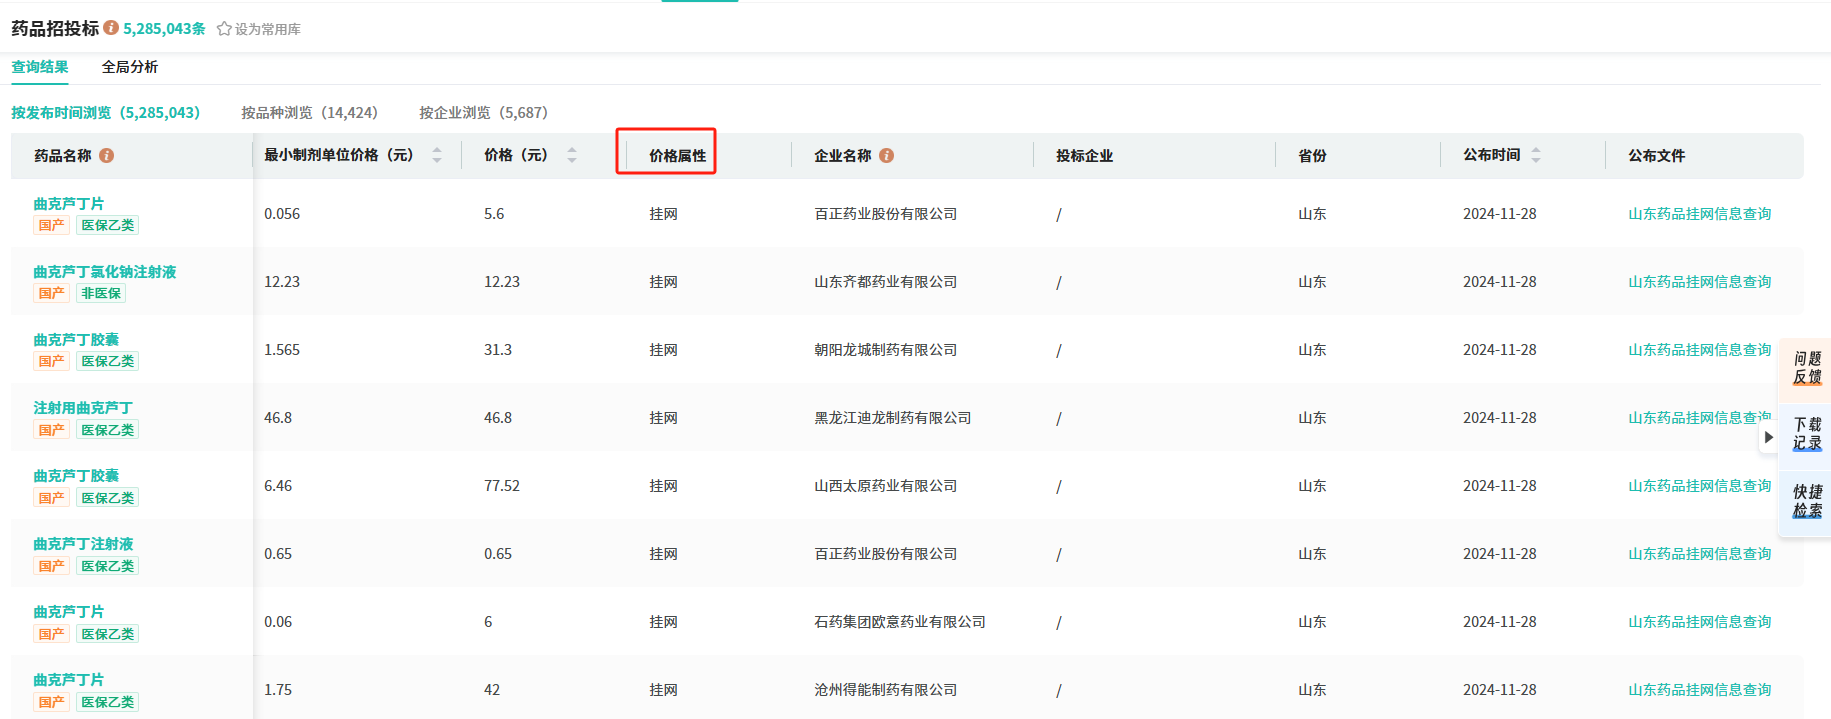Viewport: 1831px width, 719px height.
Task: Click 国产 tag under 曲克芦丁注射液
Action: coord(52,566)
